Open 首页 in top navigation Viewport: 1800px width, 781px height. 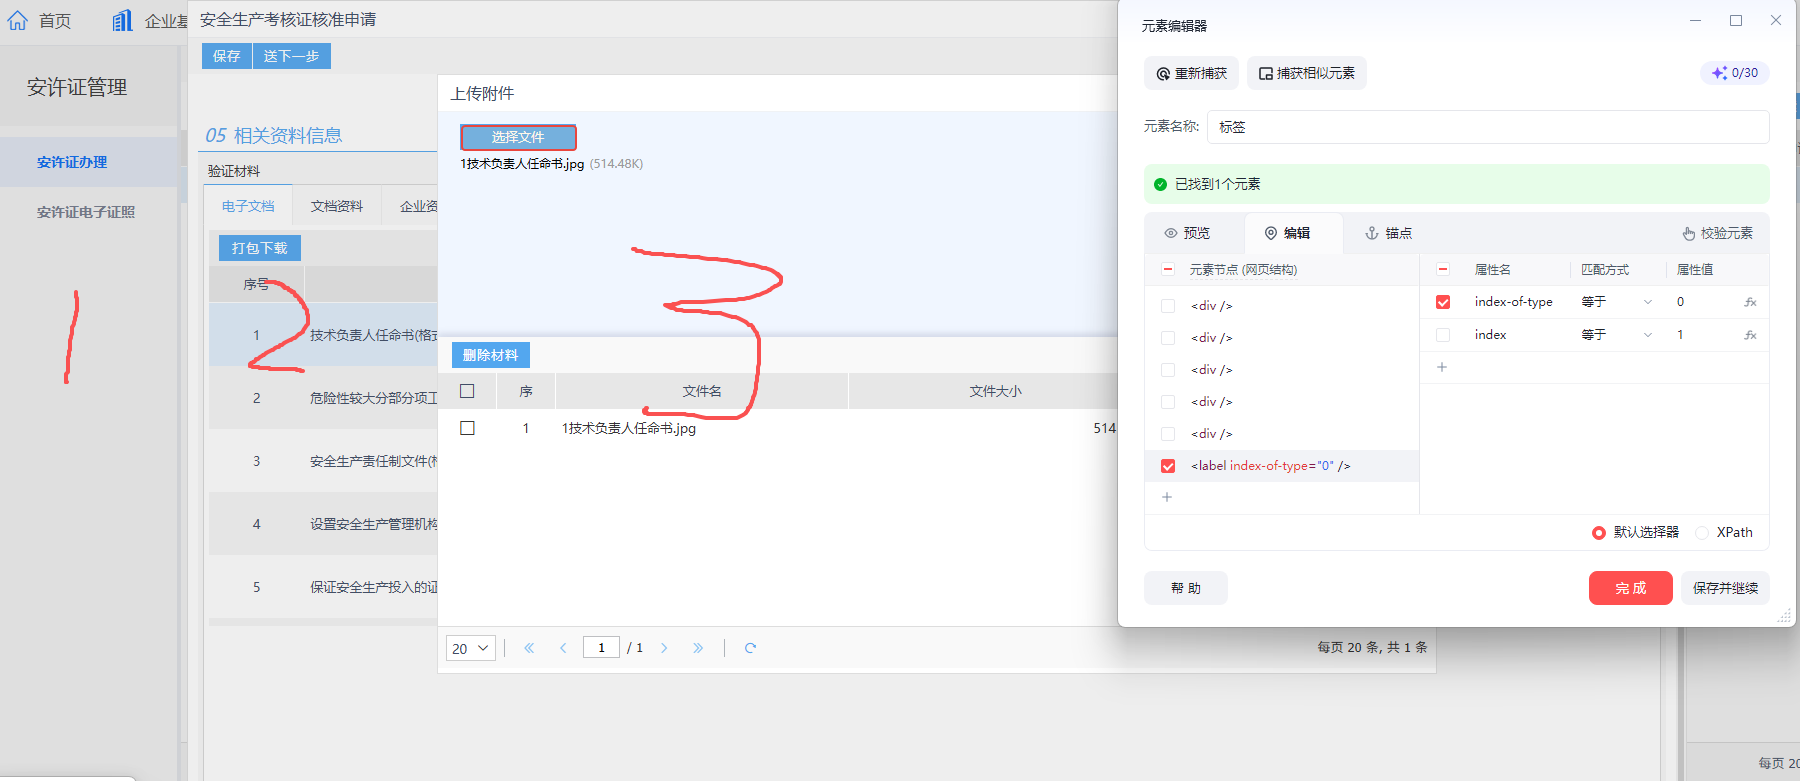click(x=55, y=21)
